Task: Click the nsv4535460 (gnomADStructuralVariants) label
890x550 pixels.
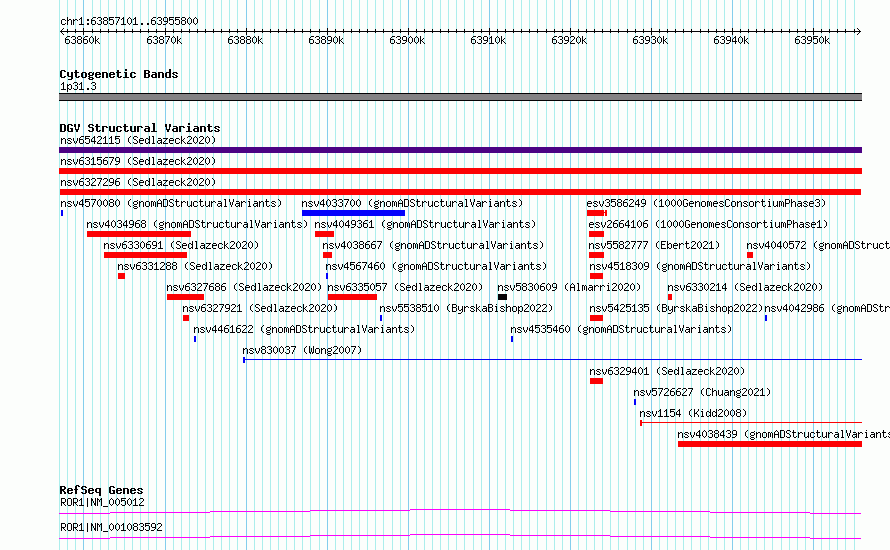Action: [x=621, y=329]
